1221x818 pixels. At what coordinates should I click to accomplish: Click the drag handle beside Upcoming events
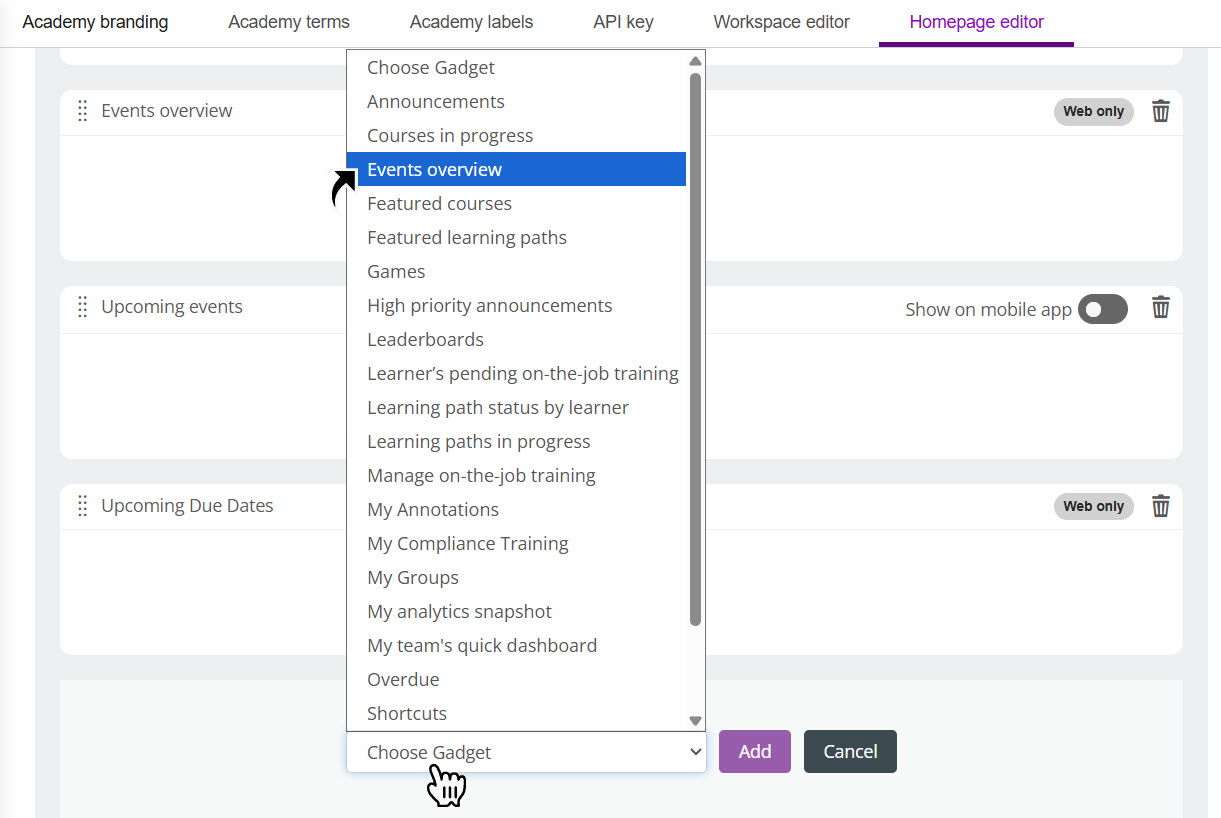point(83,307)
